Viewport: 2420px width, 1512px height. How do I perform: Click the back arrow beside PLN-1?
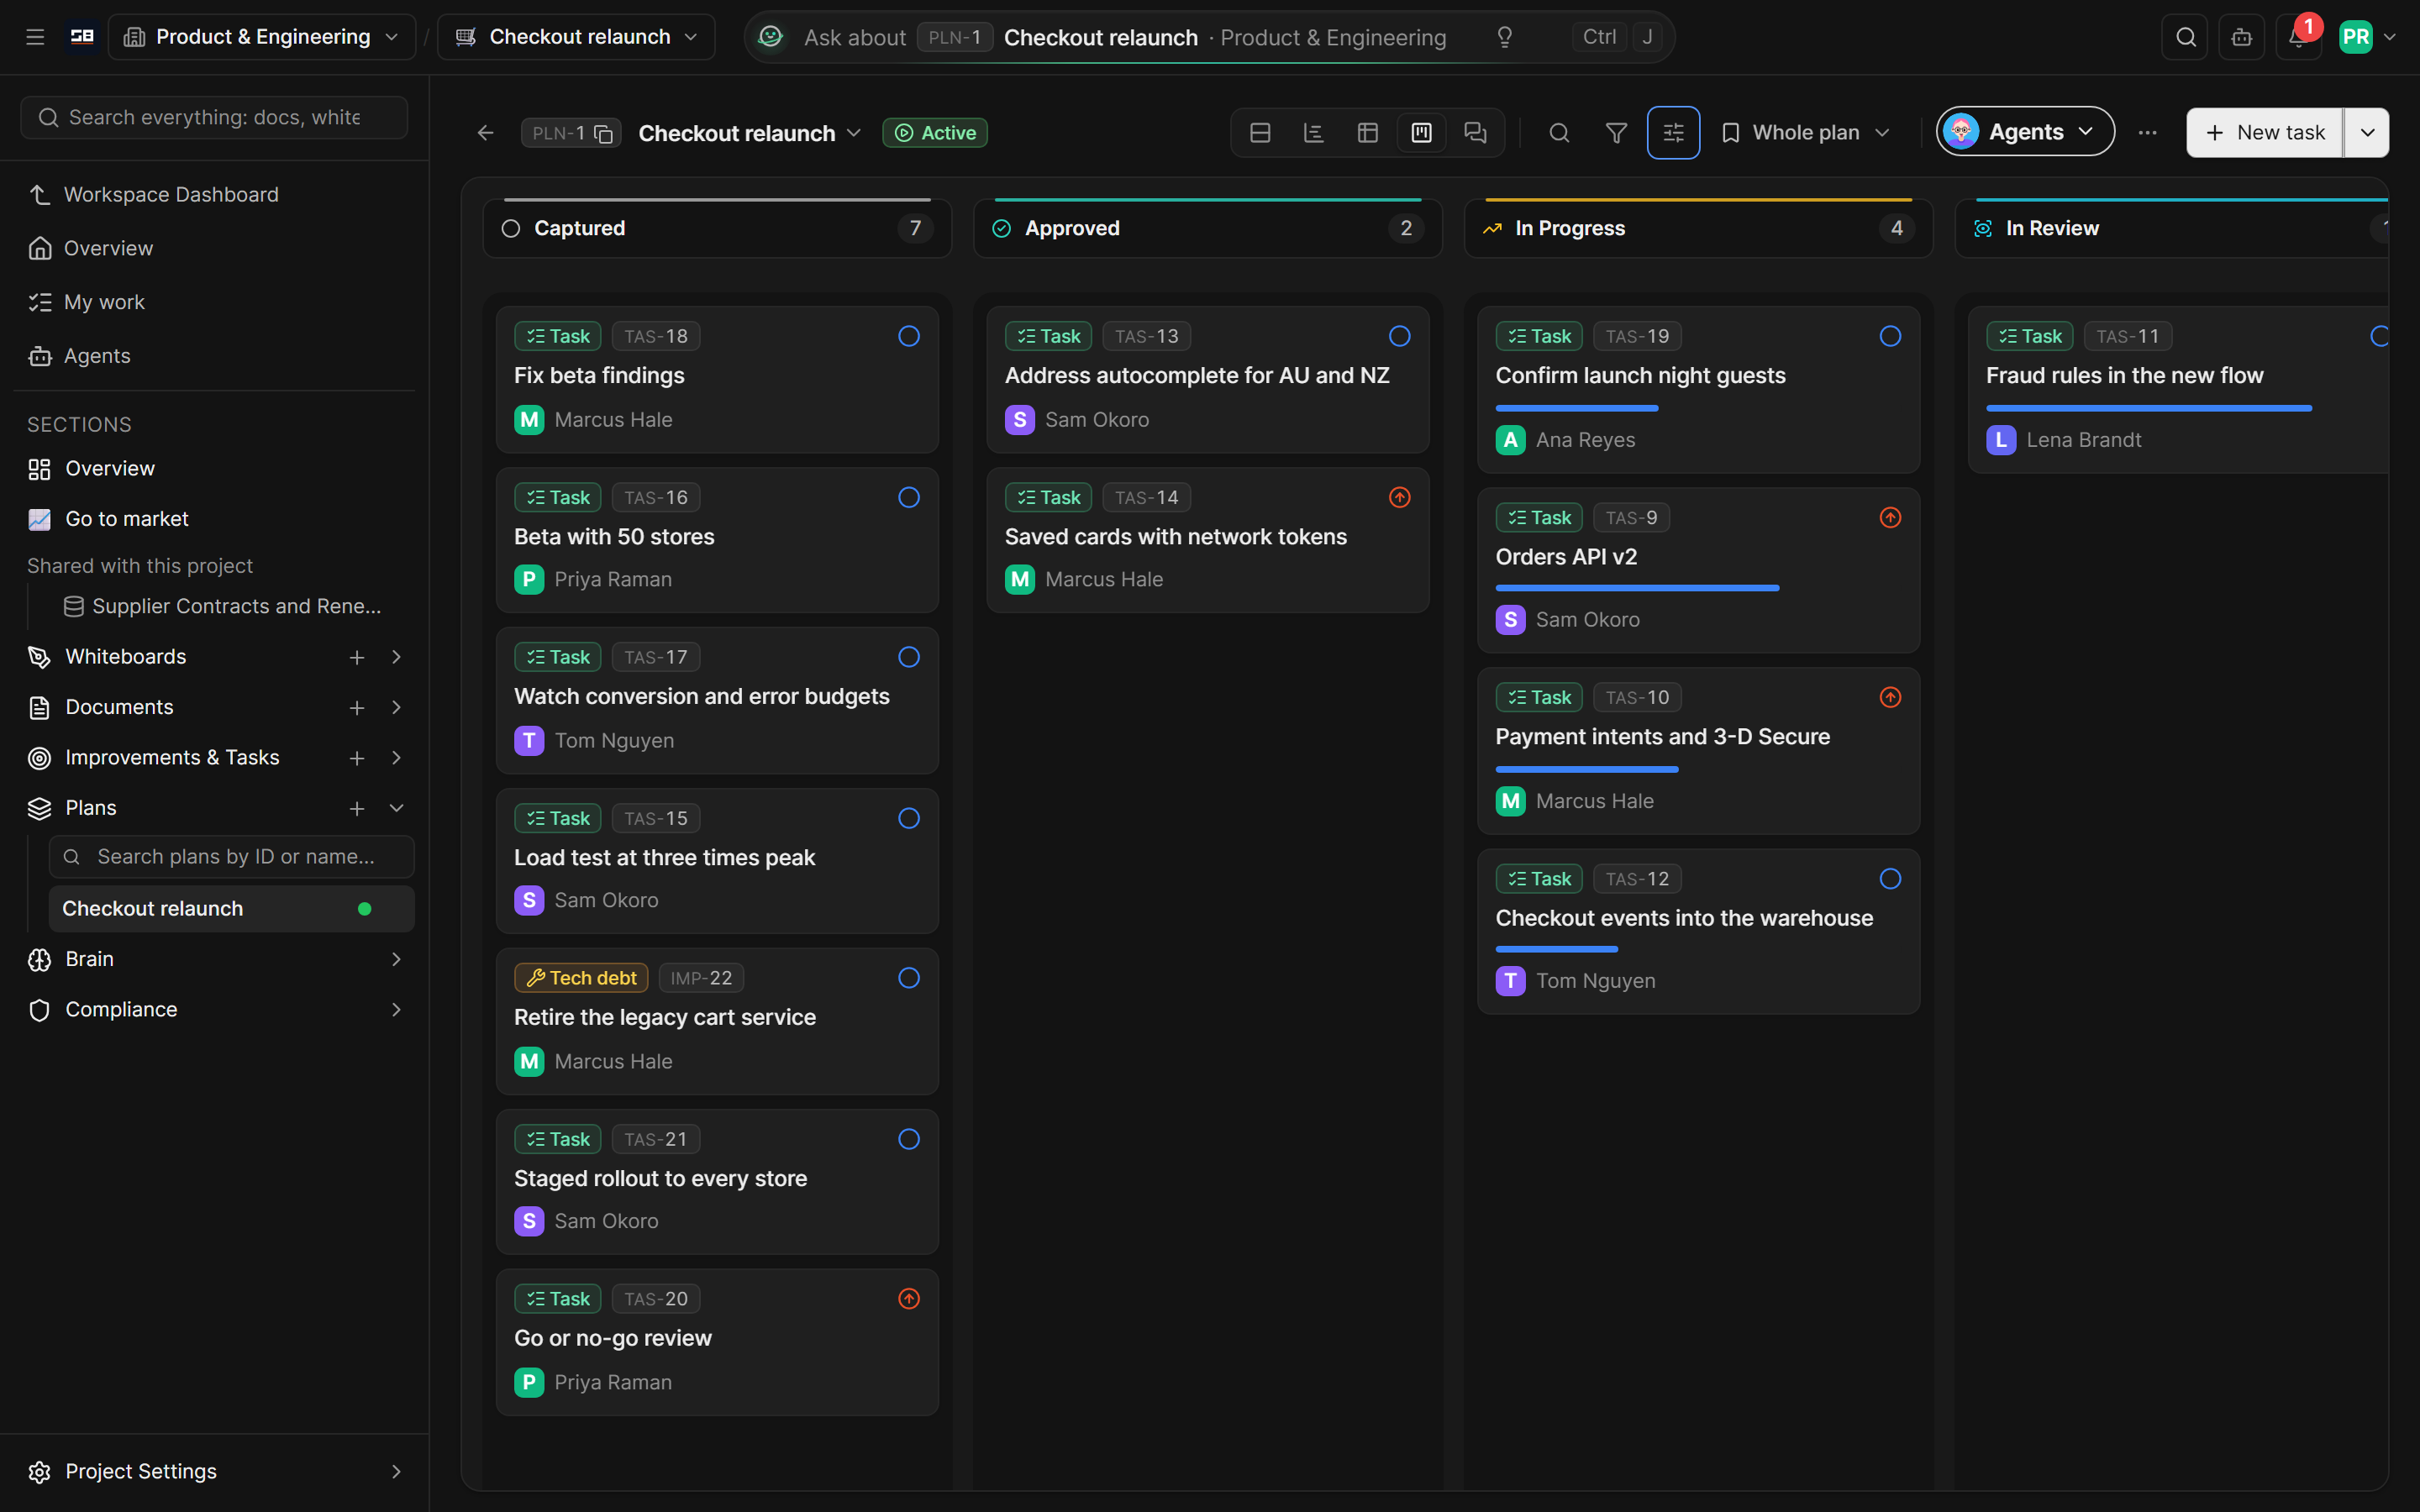click(486, 133)
